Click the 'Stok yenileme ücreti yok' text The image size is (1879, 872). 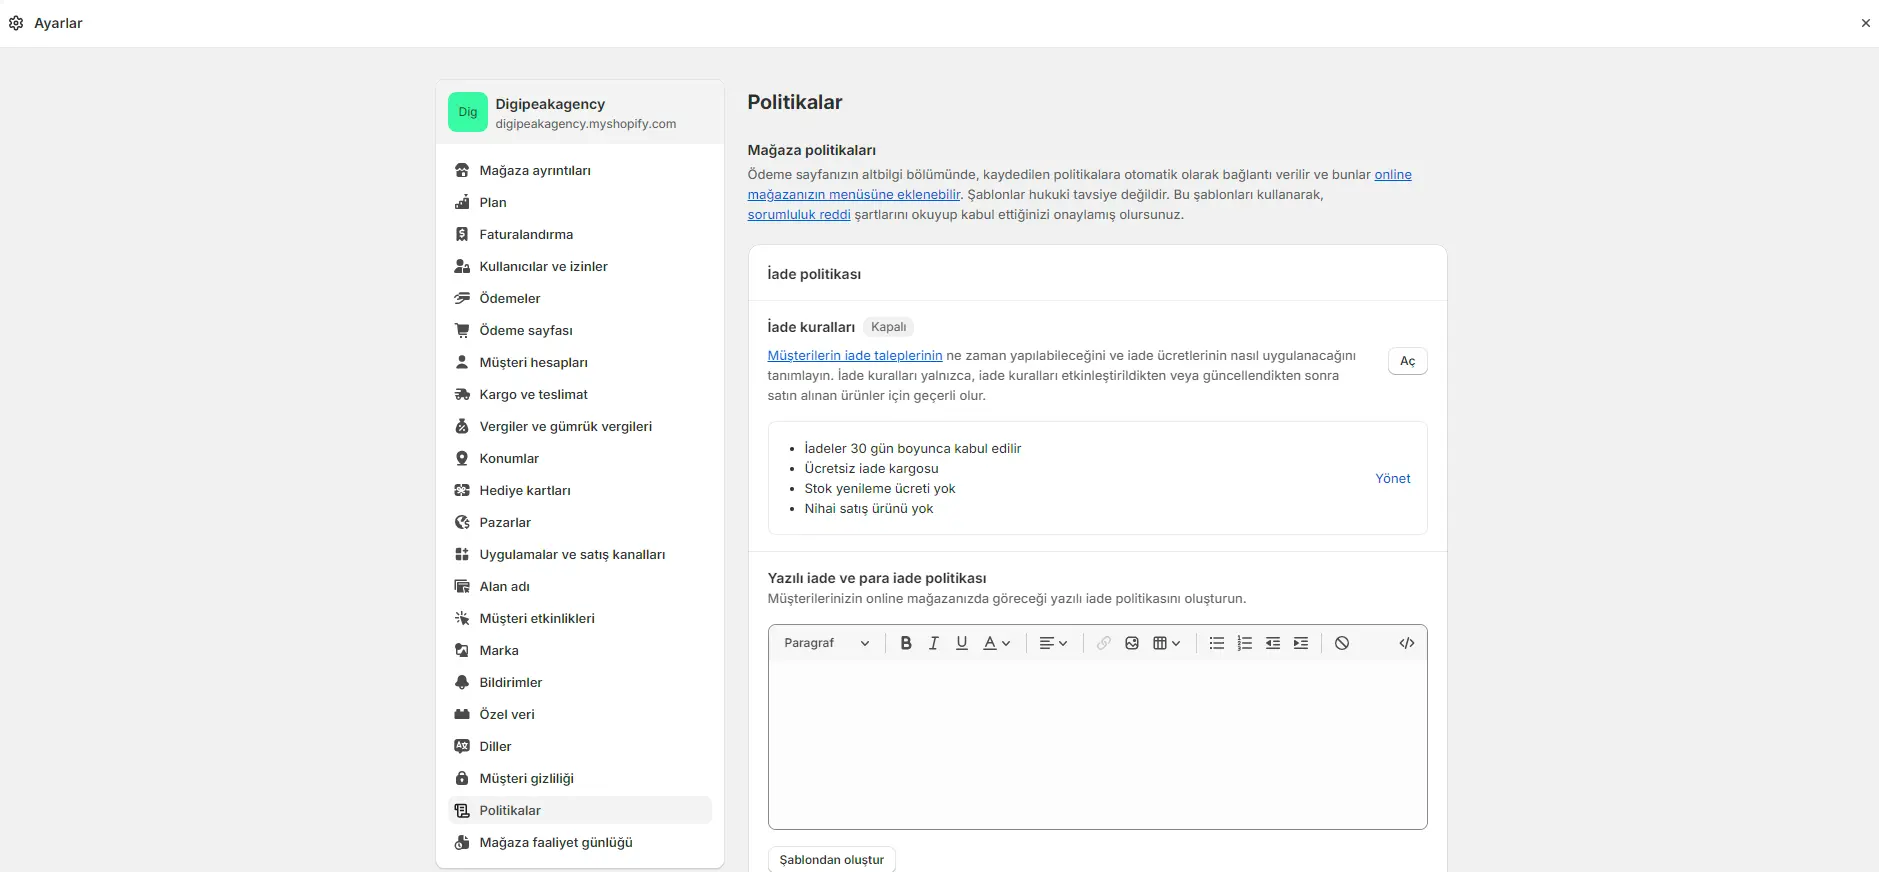tap(880, 488)
